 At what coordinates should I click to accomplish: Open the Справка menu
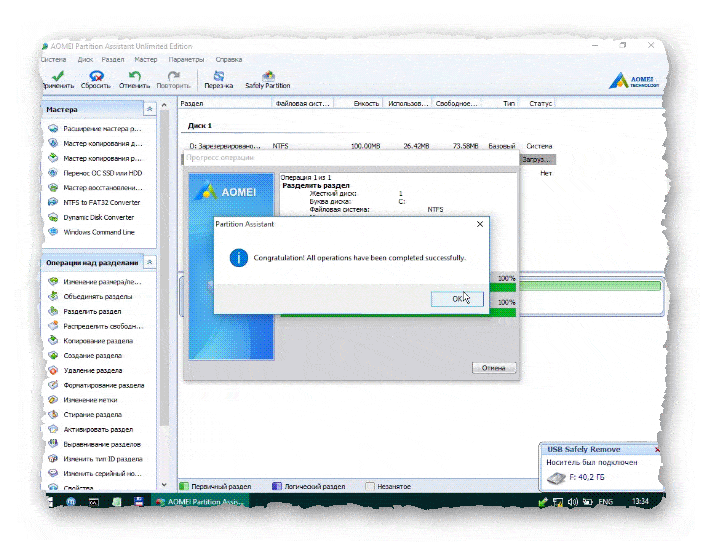point(229,59)
